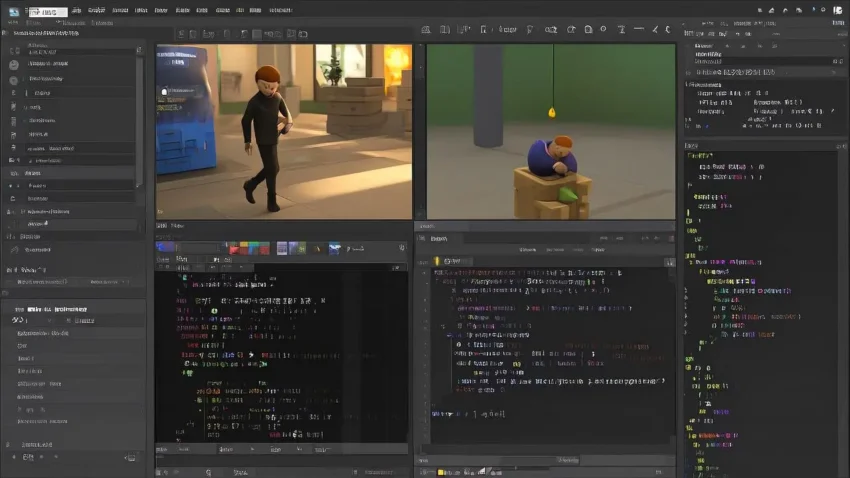
Task: Click the application logo in the top-left corner
Action: pos(14,11)
